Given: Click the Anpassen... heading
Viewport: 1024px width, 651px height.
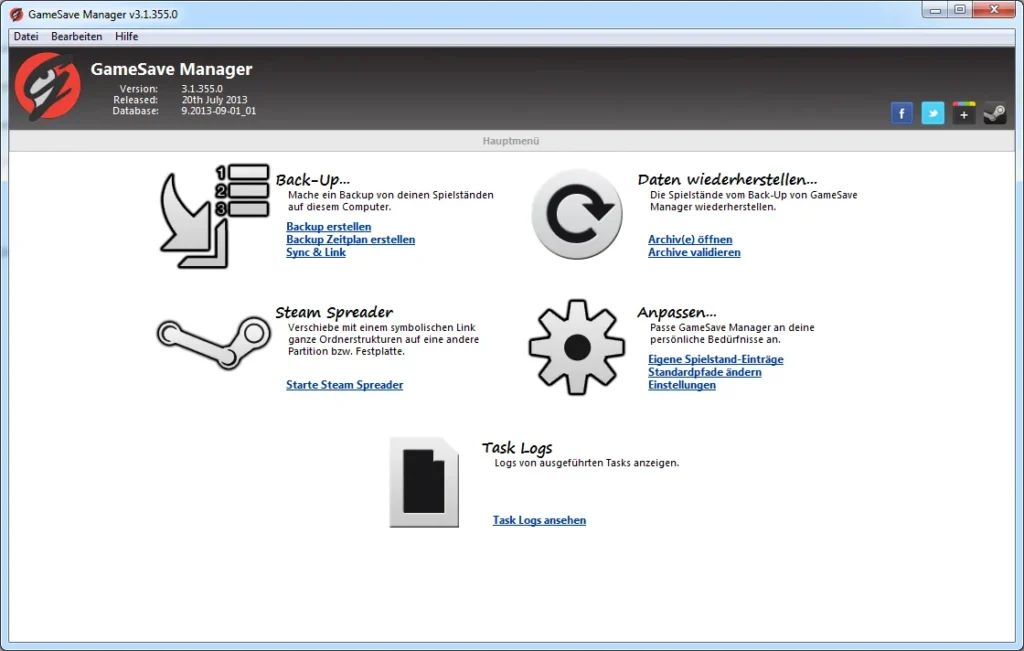Looking at the screenshot, I should (x=677, y=312).
